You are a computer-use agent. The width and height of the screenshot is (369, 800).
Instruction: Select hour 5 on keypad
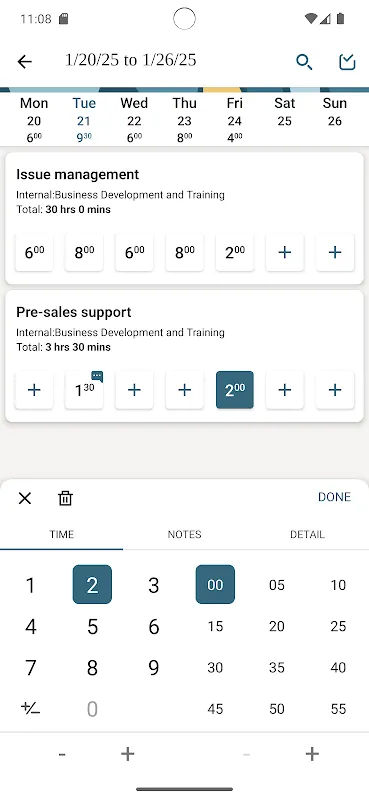(92, 626)
